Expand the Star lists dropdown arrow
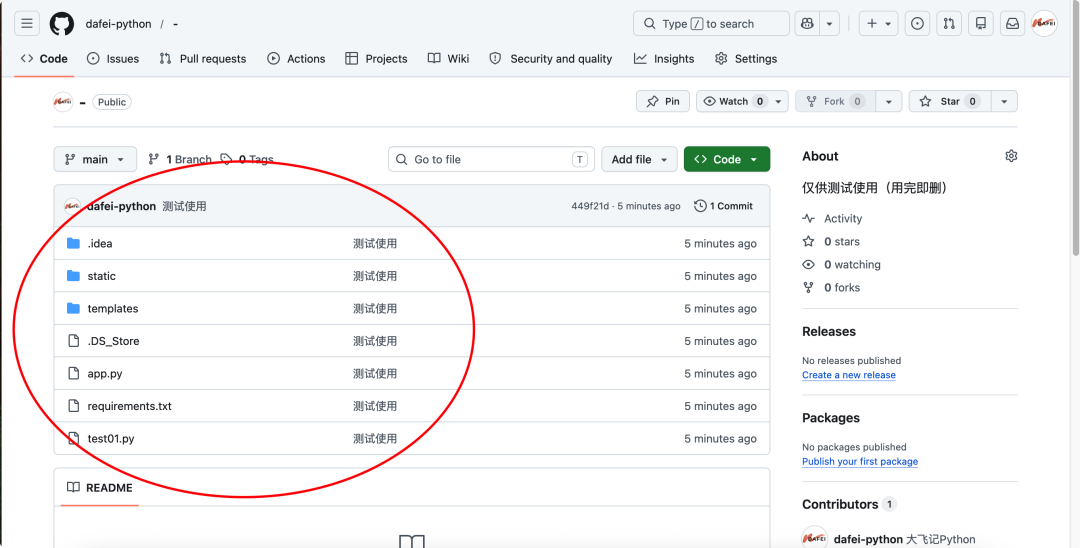Screen dimensions: 1080x548 click(x=1004, y=101)
